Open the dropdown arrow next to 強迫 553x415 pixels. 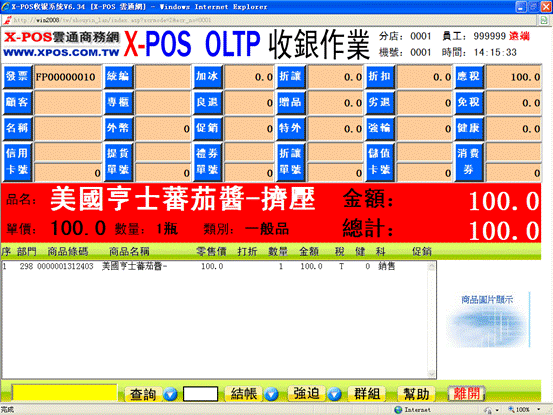click(x=334, y=394)
